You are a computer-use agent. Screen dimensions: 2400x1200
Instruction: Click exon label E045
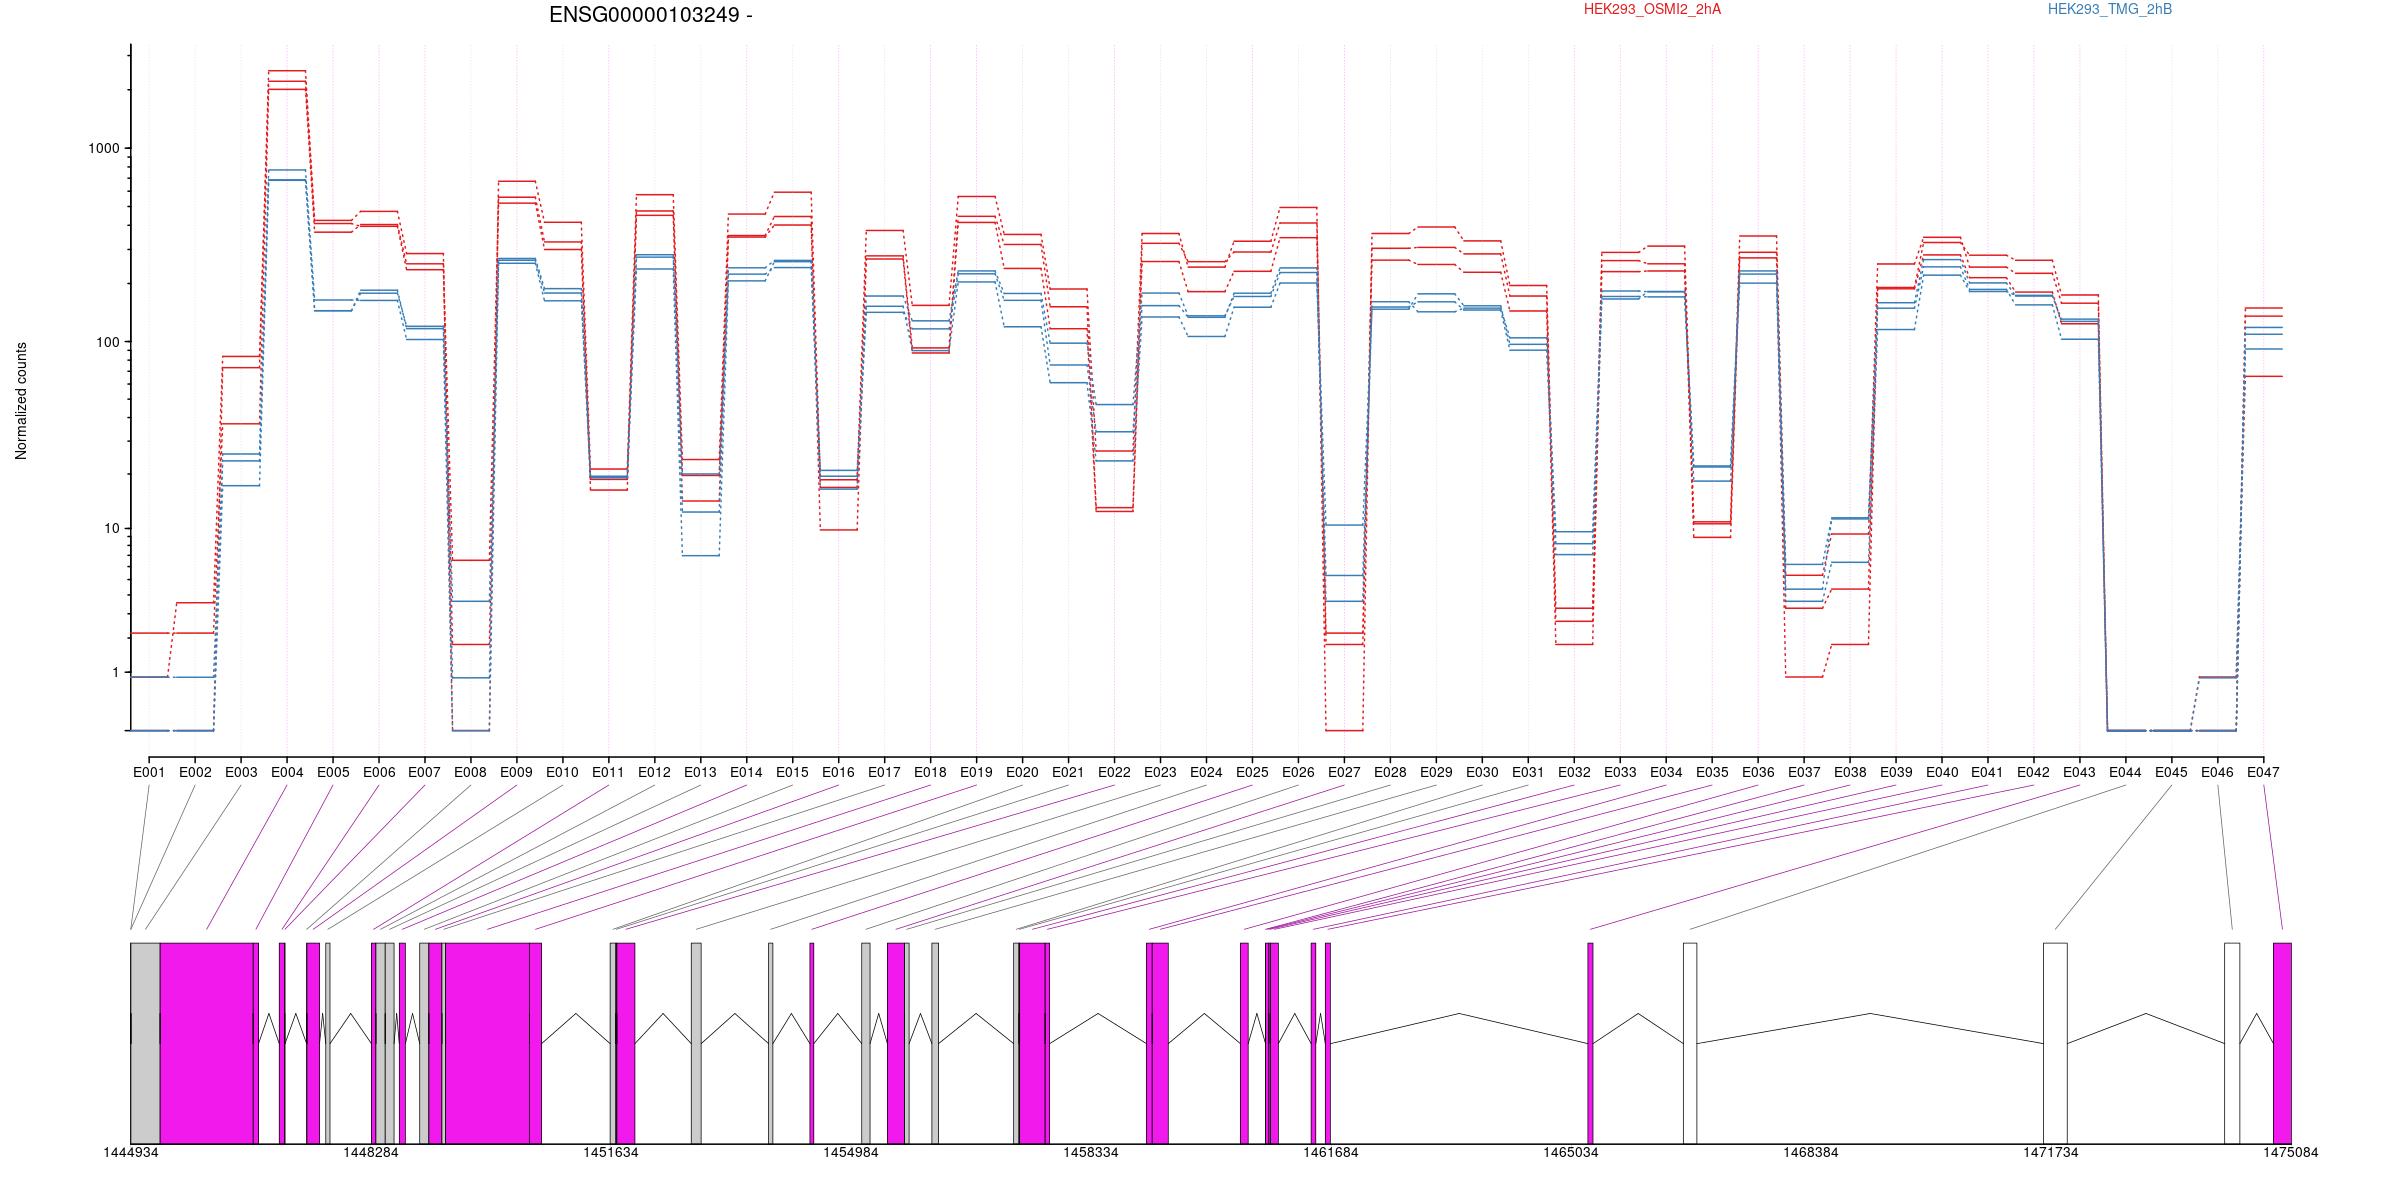pyautogui.click(x=2173, y=772)
